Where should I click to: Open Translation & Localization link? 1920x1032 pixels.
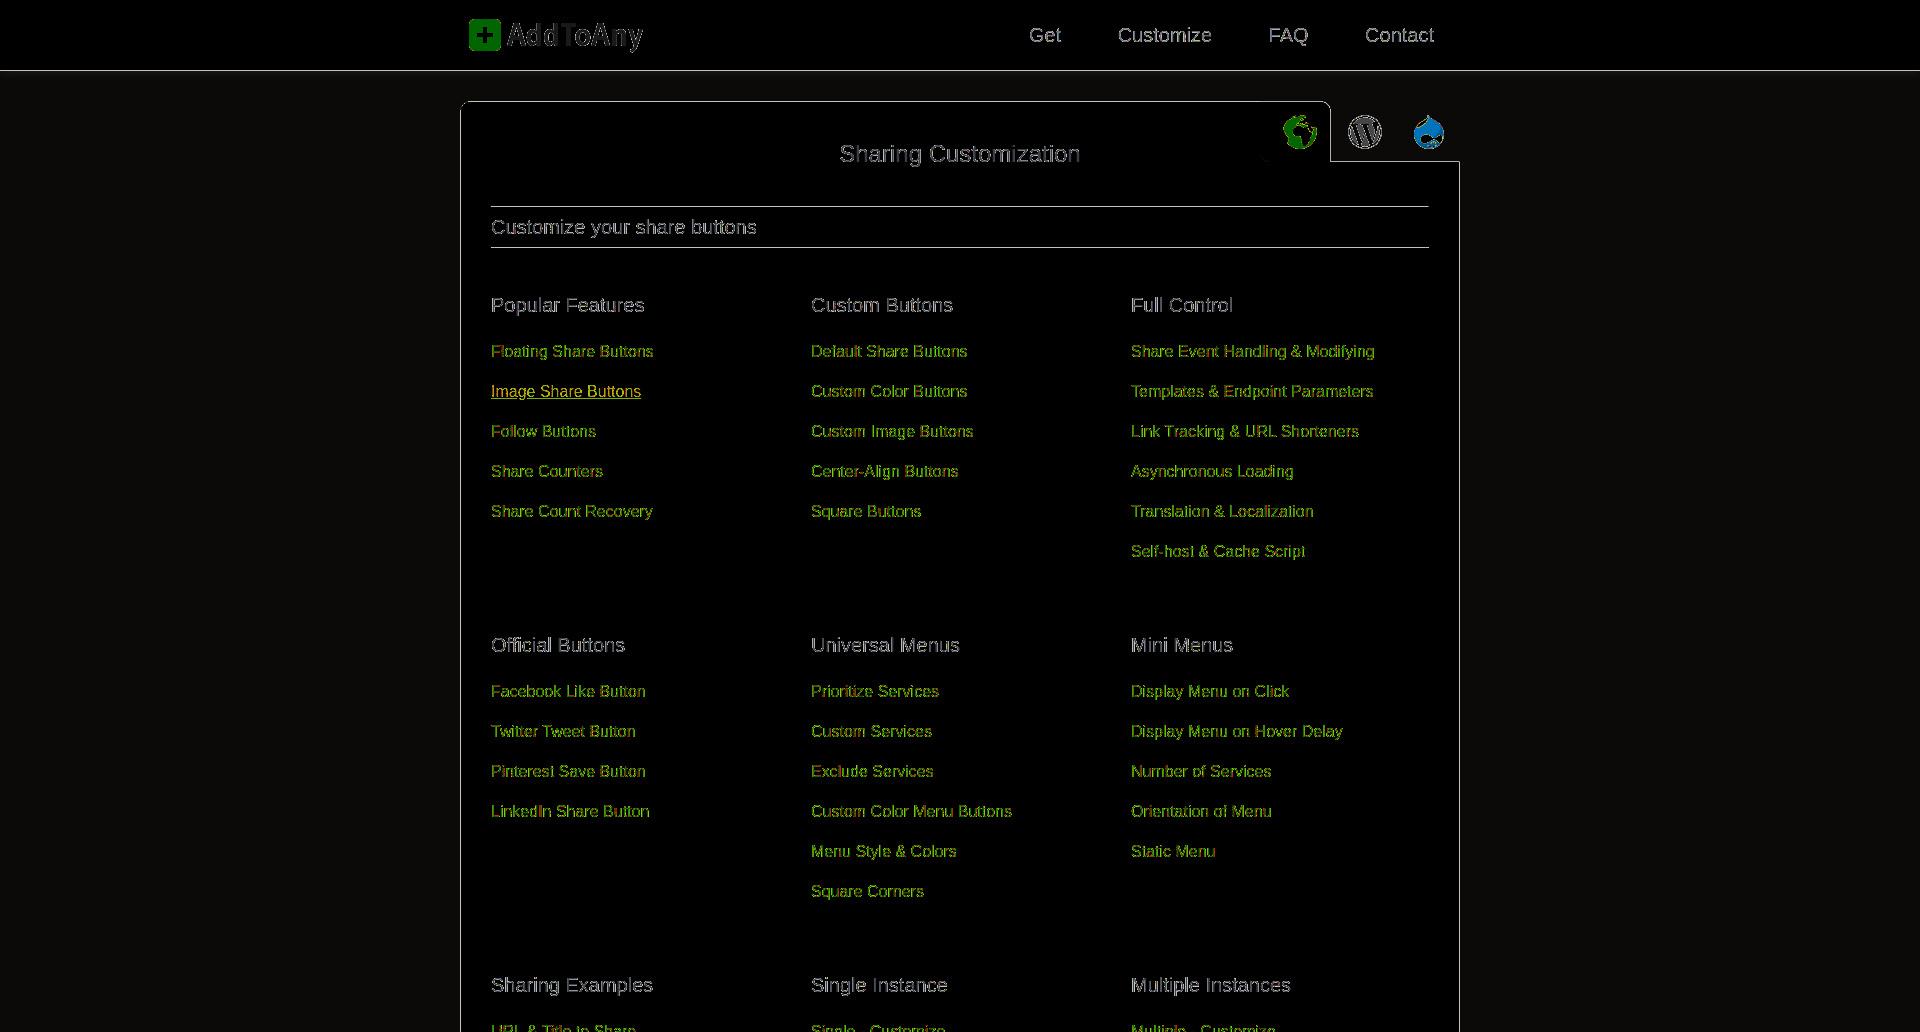(1222, 511)
